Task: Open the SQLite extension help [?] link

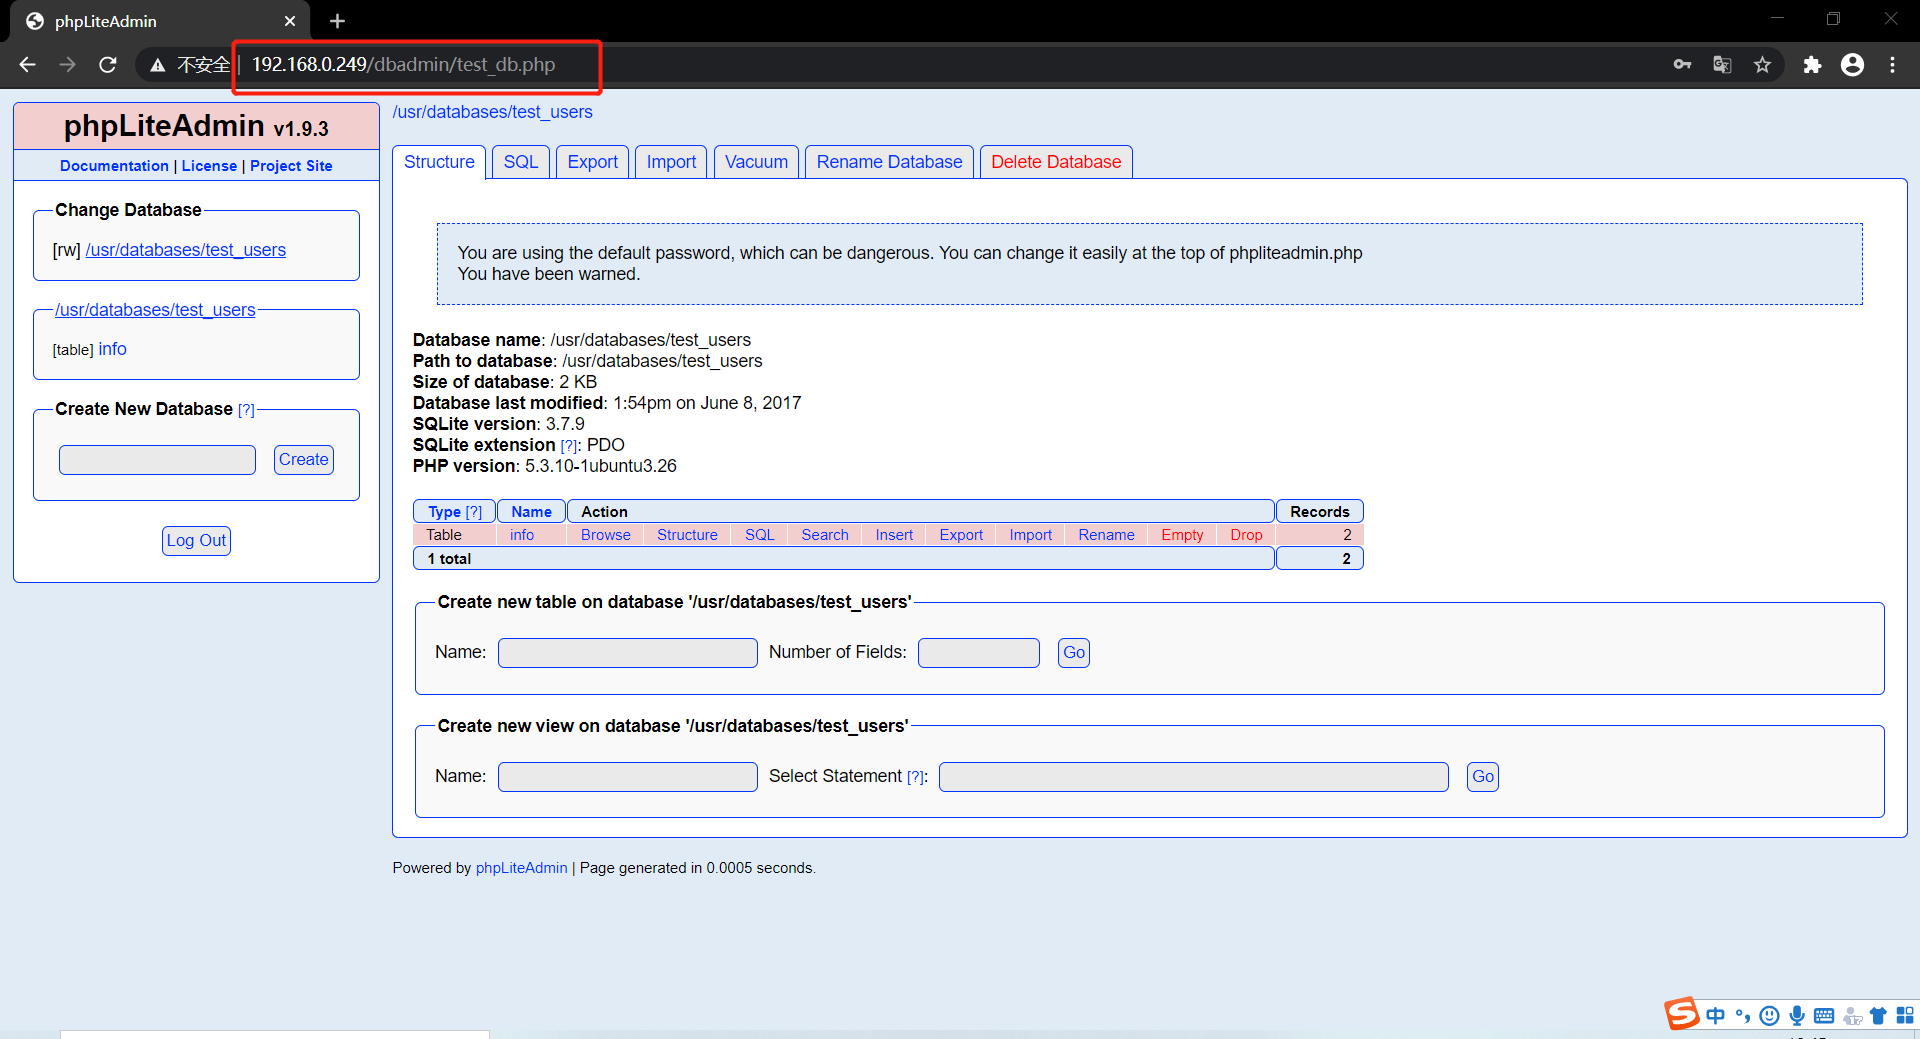Action: pos(568,446)
